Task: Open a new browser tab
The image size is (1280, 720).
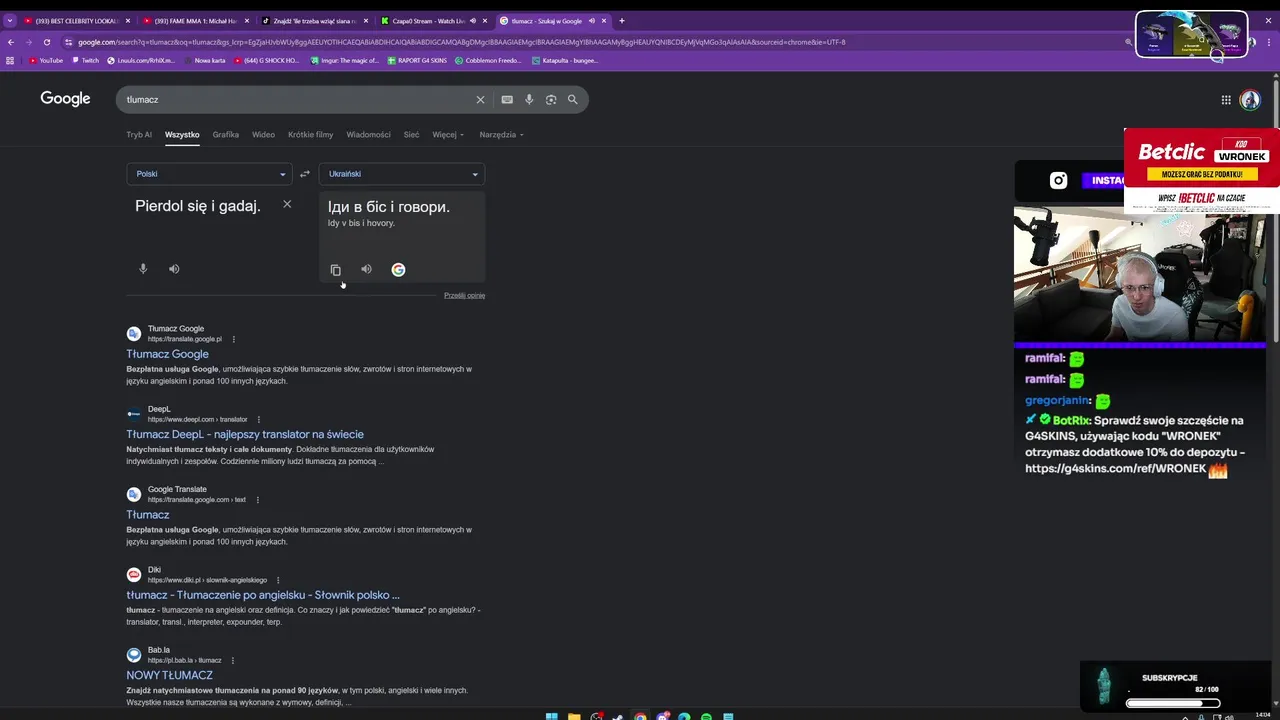Action: (x=621, y=20)
